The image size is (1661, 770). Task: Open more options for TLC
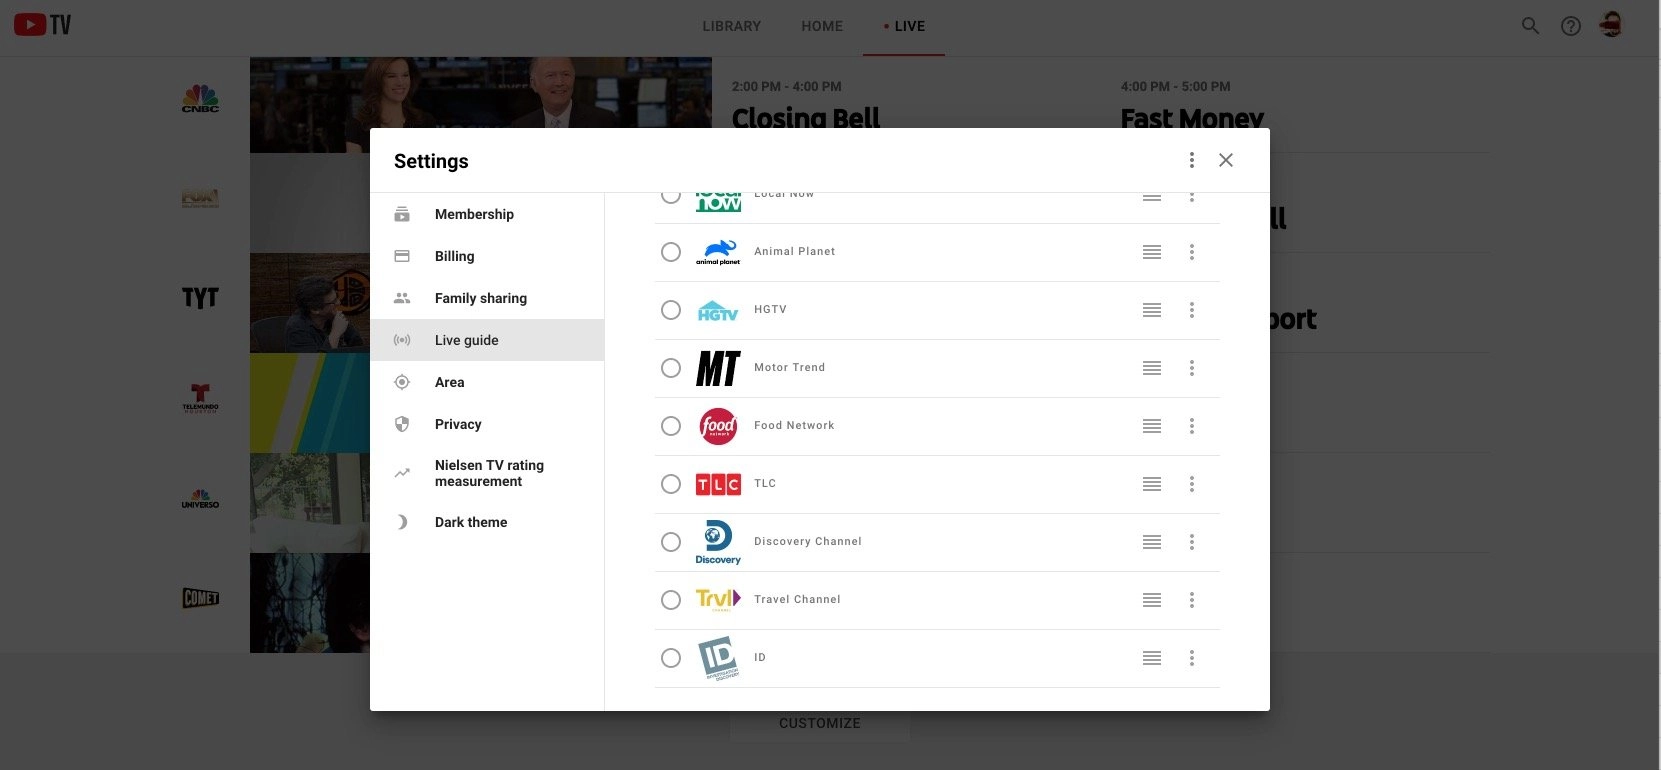point(1191,484)
